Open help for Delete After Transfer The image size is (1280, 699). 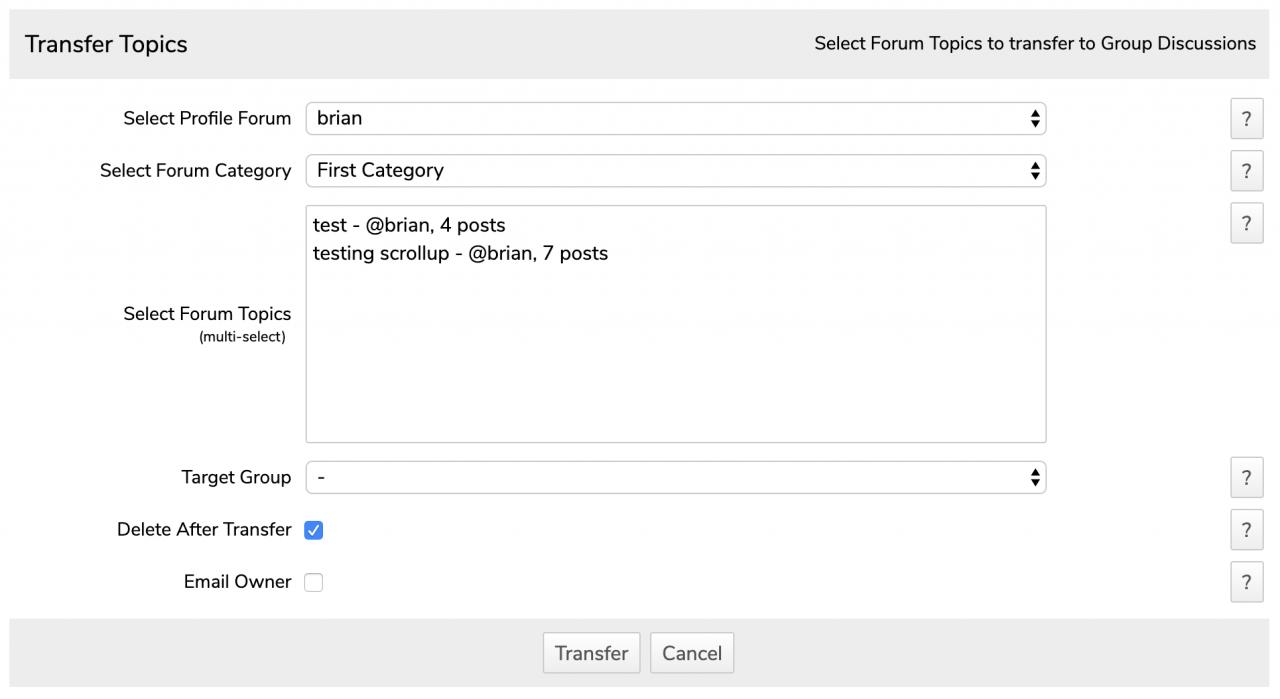tap(1246, 530)
